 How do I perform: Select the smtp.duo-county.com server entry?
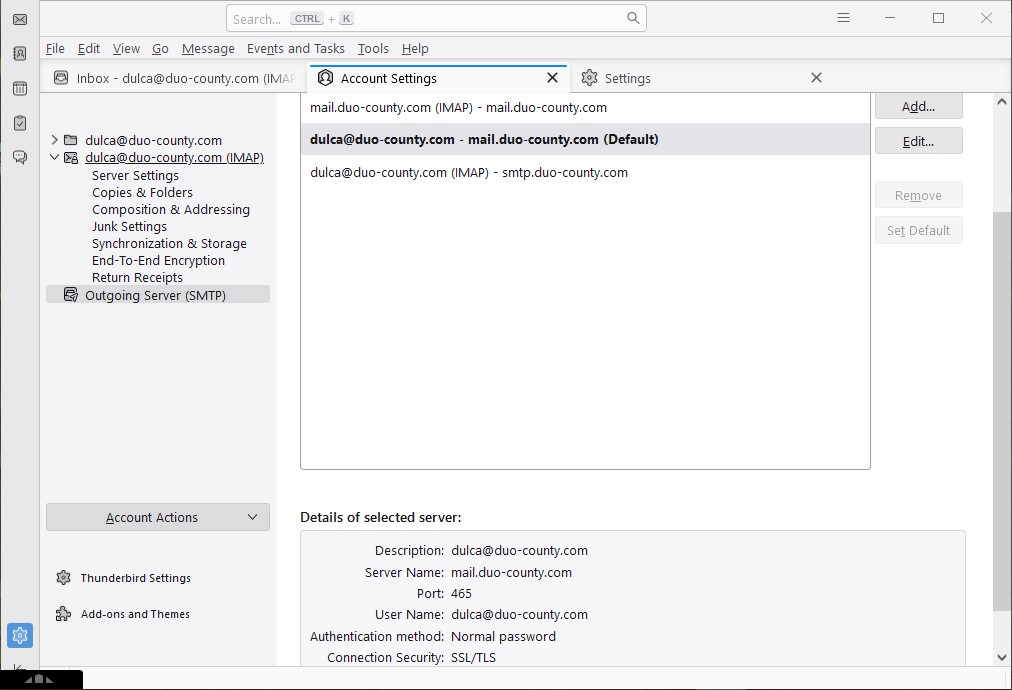click(x=469, y=172)
